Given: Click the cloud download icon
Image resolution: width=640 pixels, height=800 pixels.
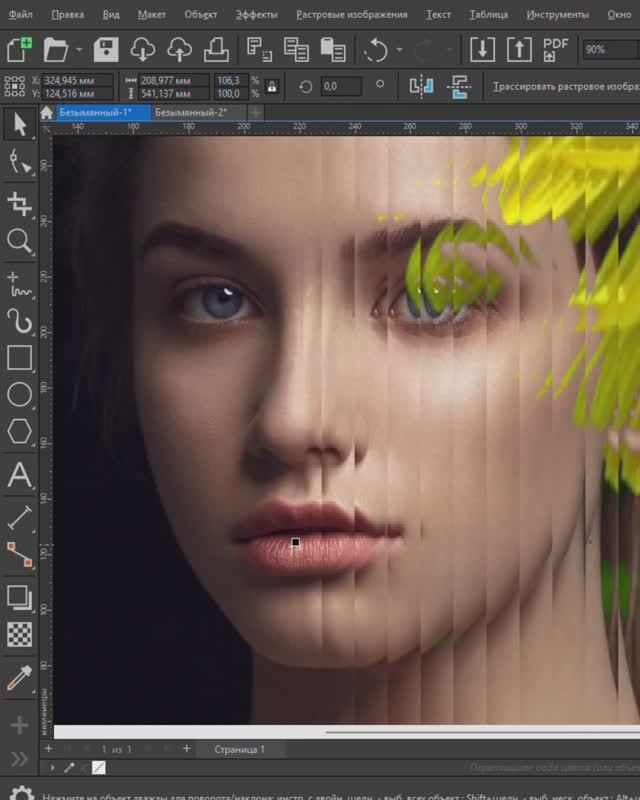Looking at the screenshot, I should (142, 49).
